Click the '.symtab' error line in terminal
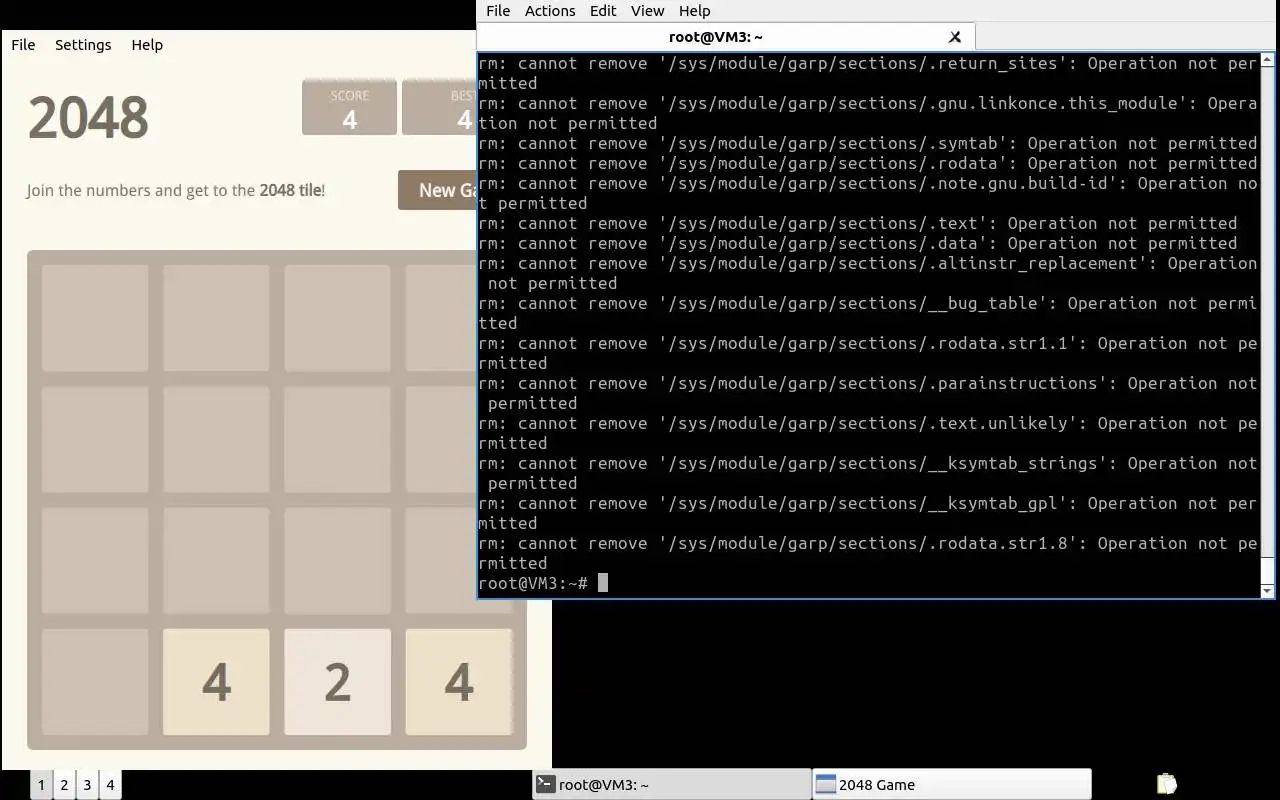Screen dimensions: 1280x800 (x=868, y=143)
